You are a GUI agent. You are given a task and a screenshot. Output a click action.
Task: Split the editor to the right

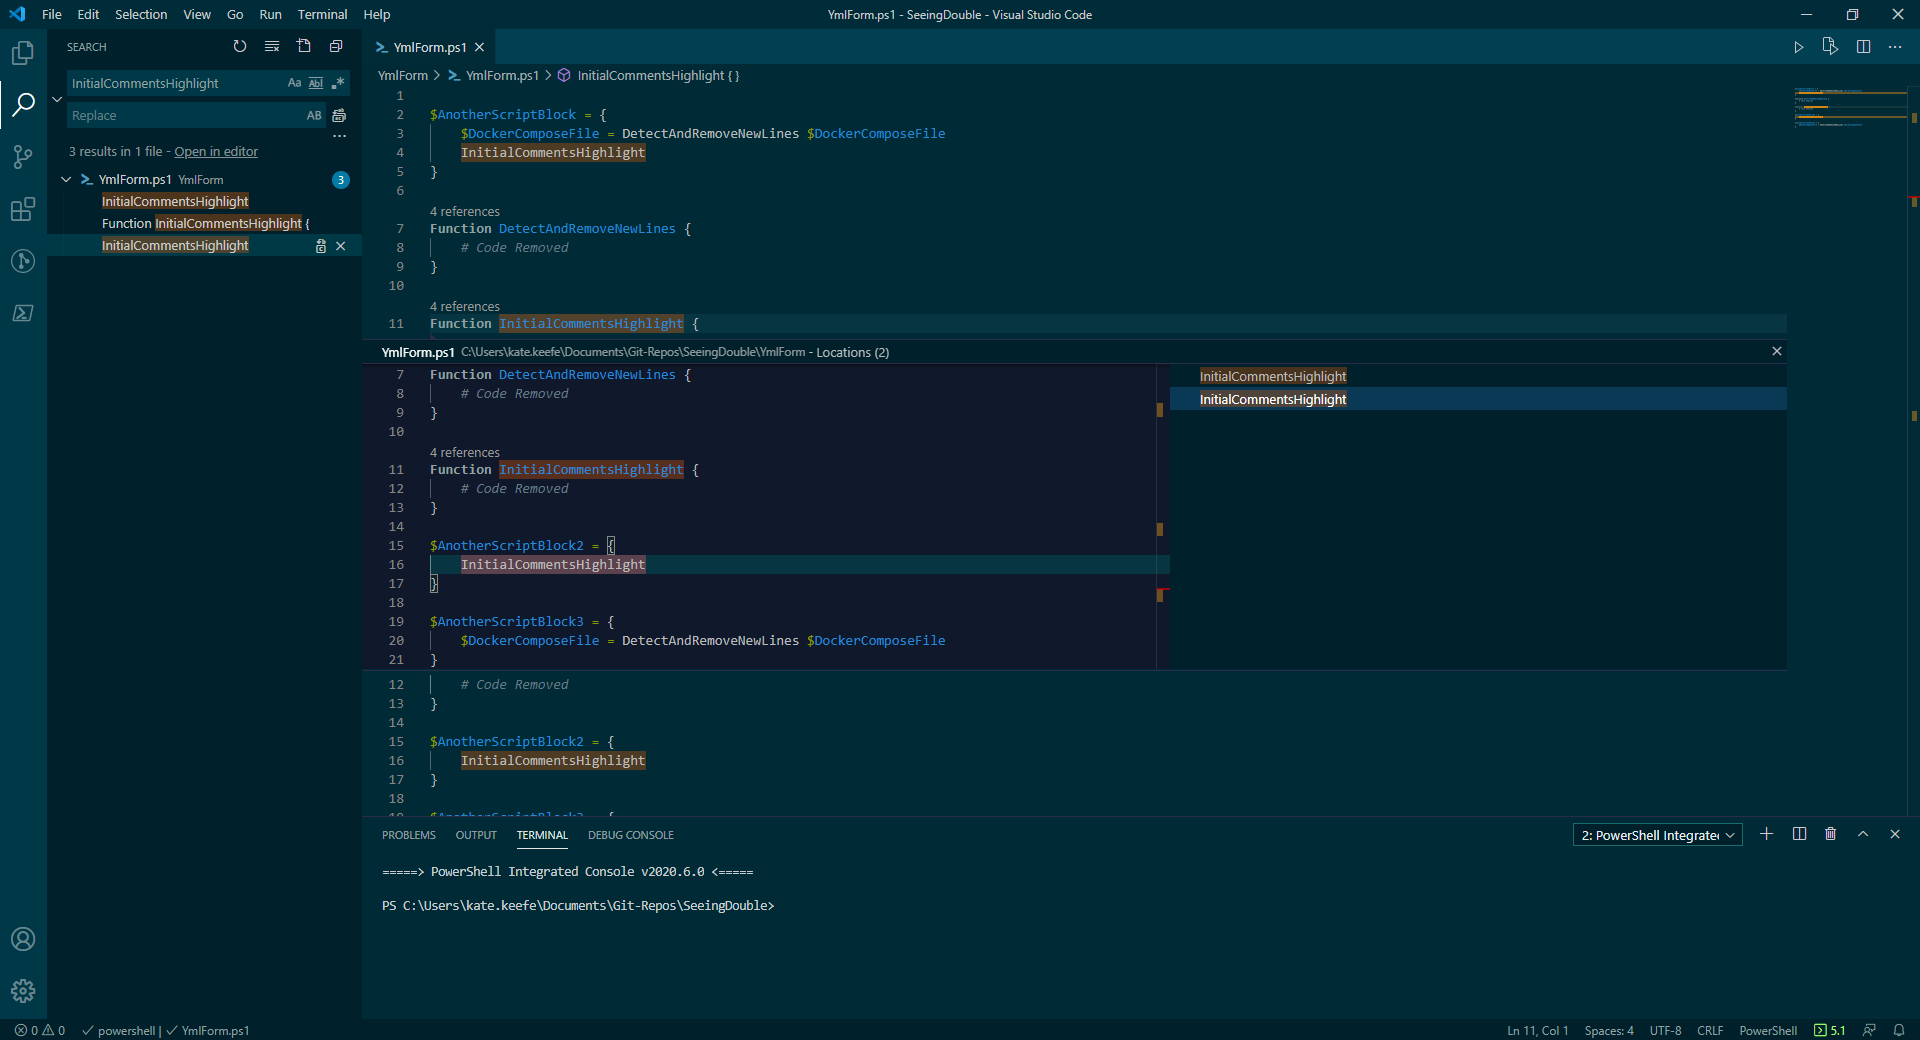click(x=1863, y=47)
